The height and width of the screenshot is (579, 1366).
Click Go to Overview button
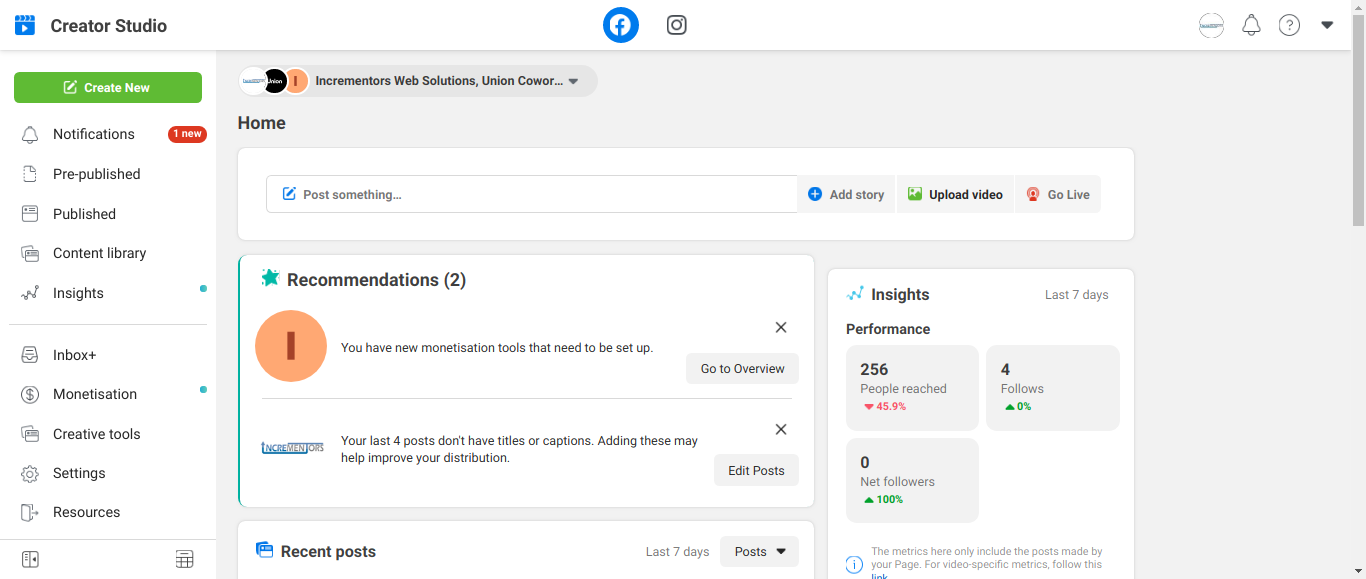coord(742,368)
